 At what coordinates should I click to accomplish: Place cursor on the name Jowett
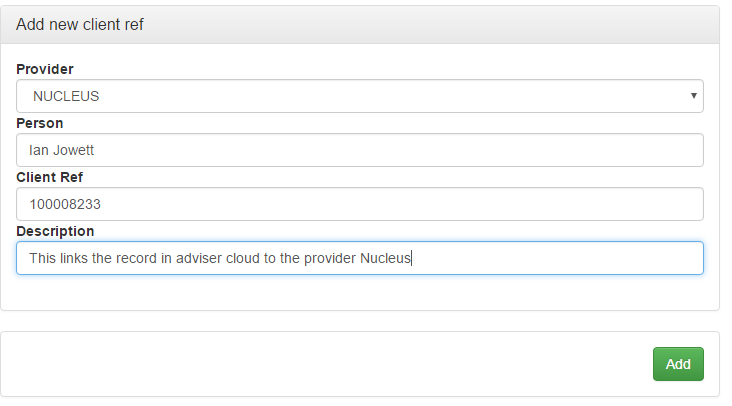coord(73,150)
